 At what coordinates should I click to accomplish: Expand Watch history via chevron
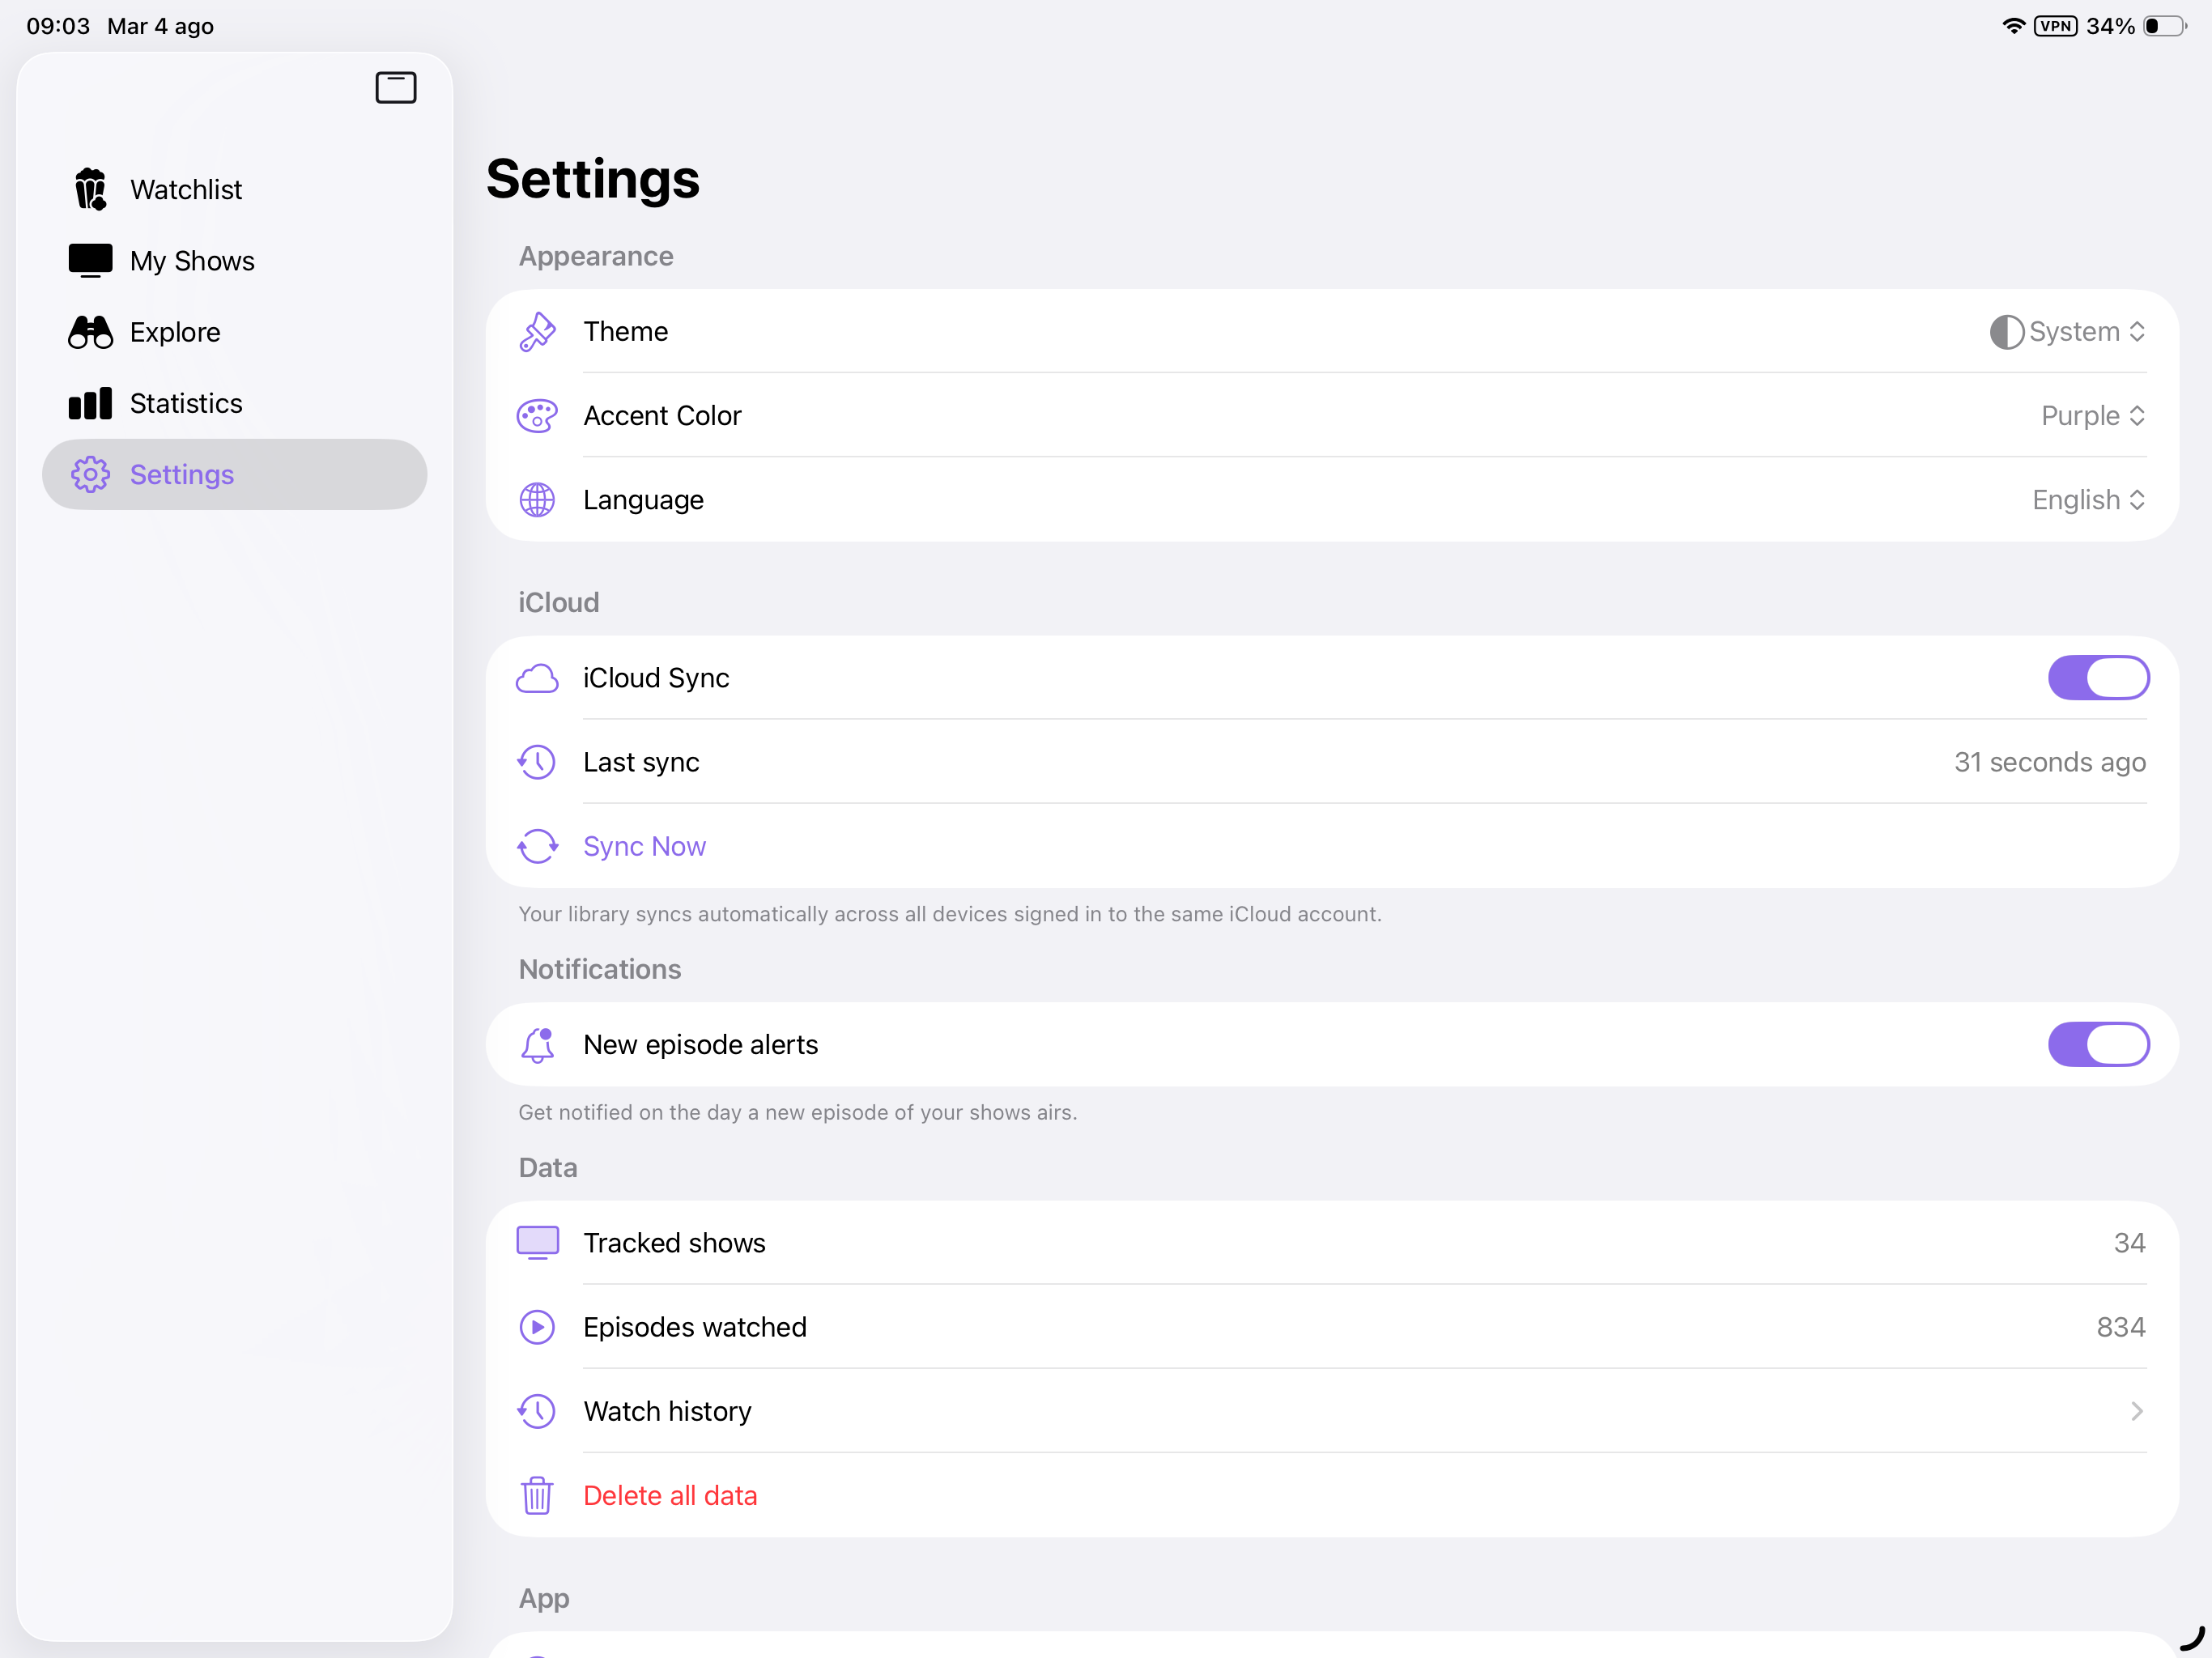(2137, 1411)
